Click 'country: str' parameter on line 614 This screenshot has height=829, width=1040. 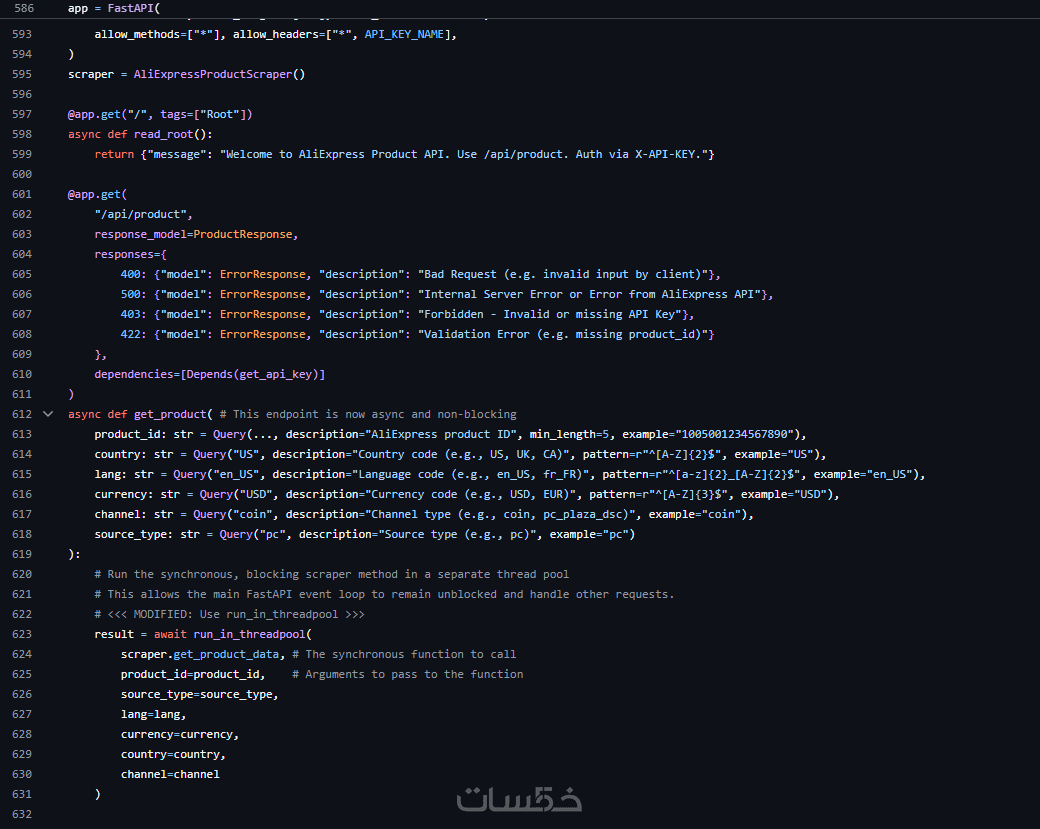click(133, 454)
